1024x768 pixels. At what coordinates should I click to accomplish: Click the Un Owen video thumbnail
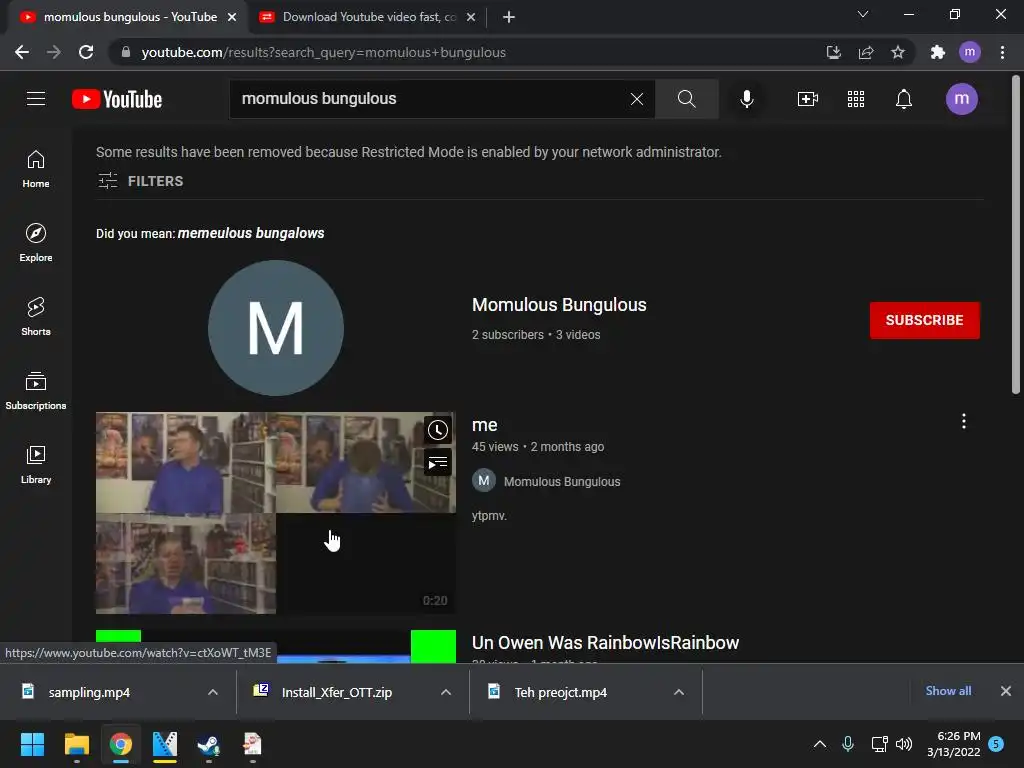(x=276, y=647)
